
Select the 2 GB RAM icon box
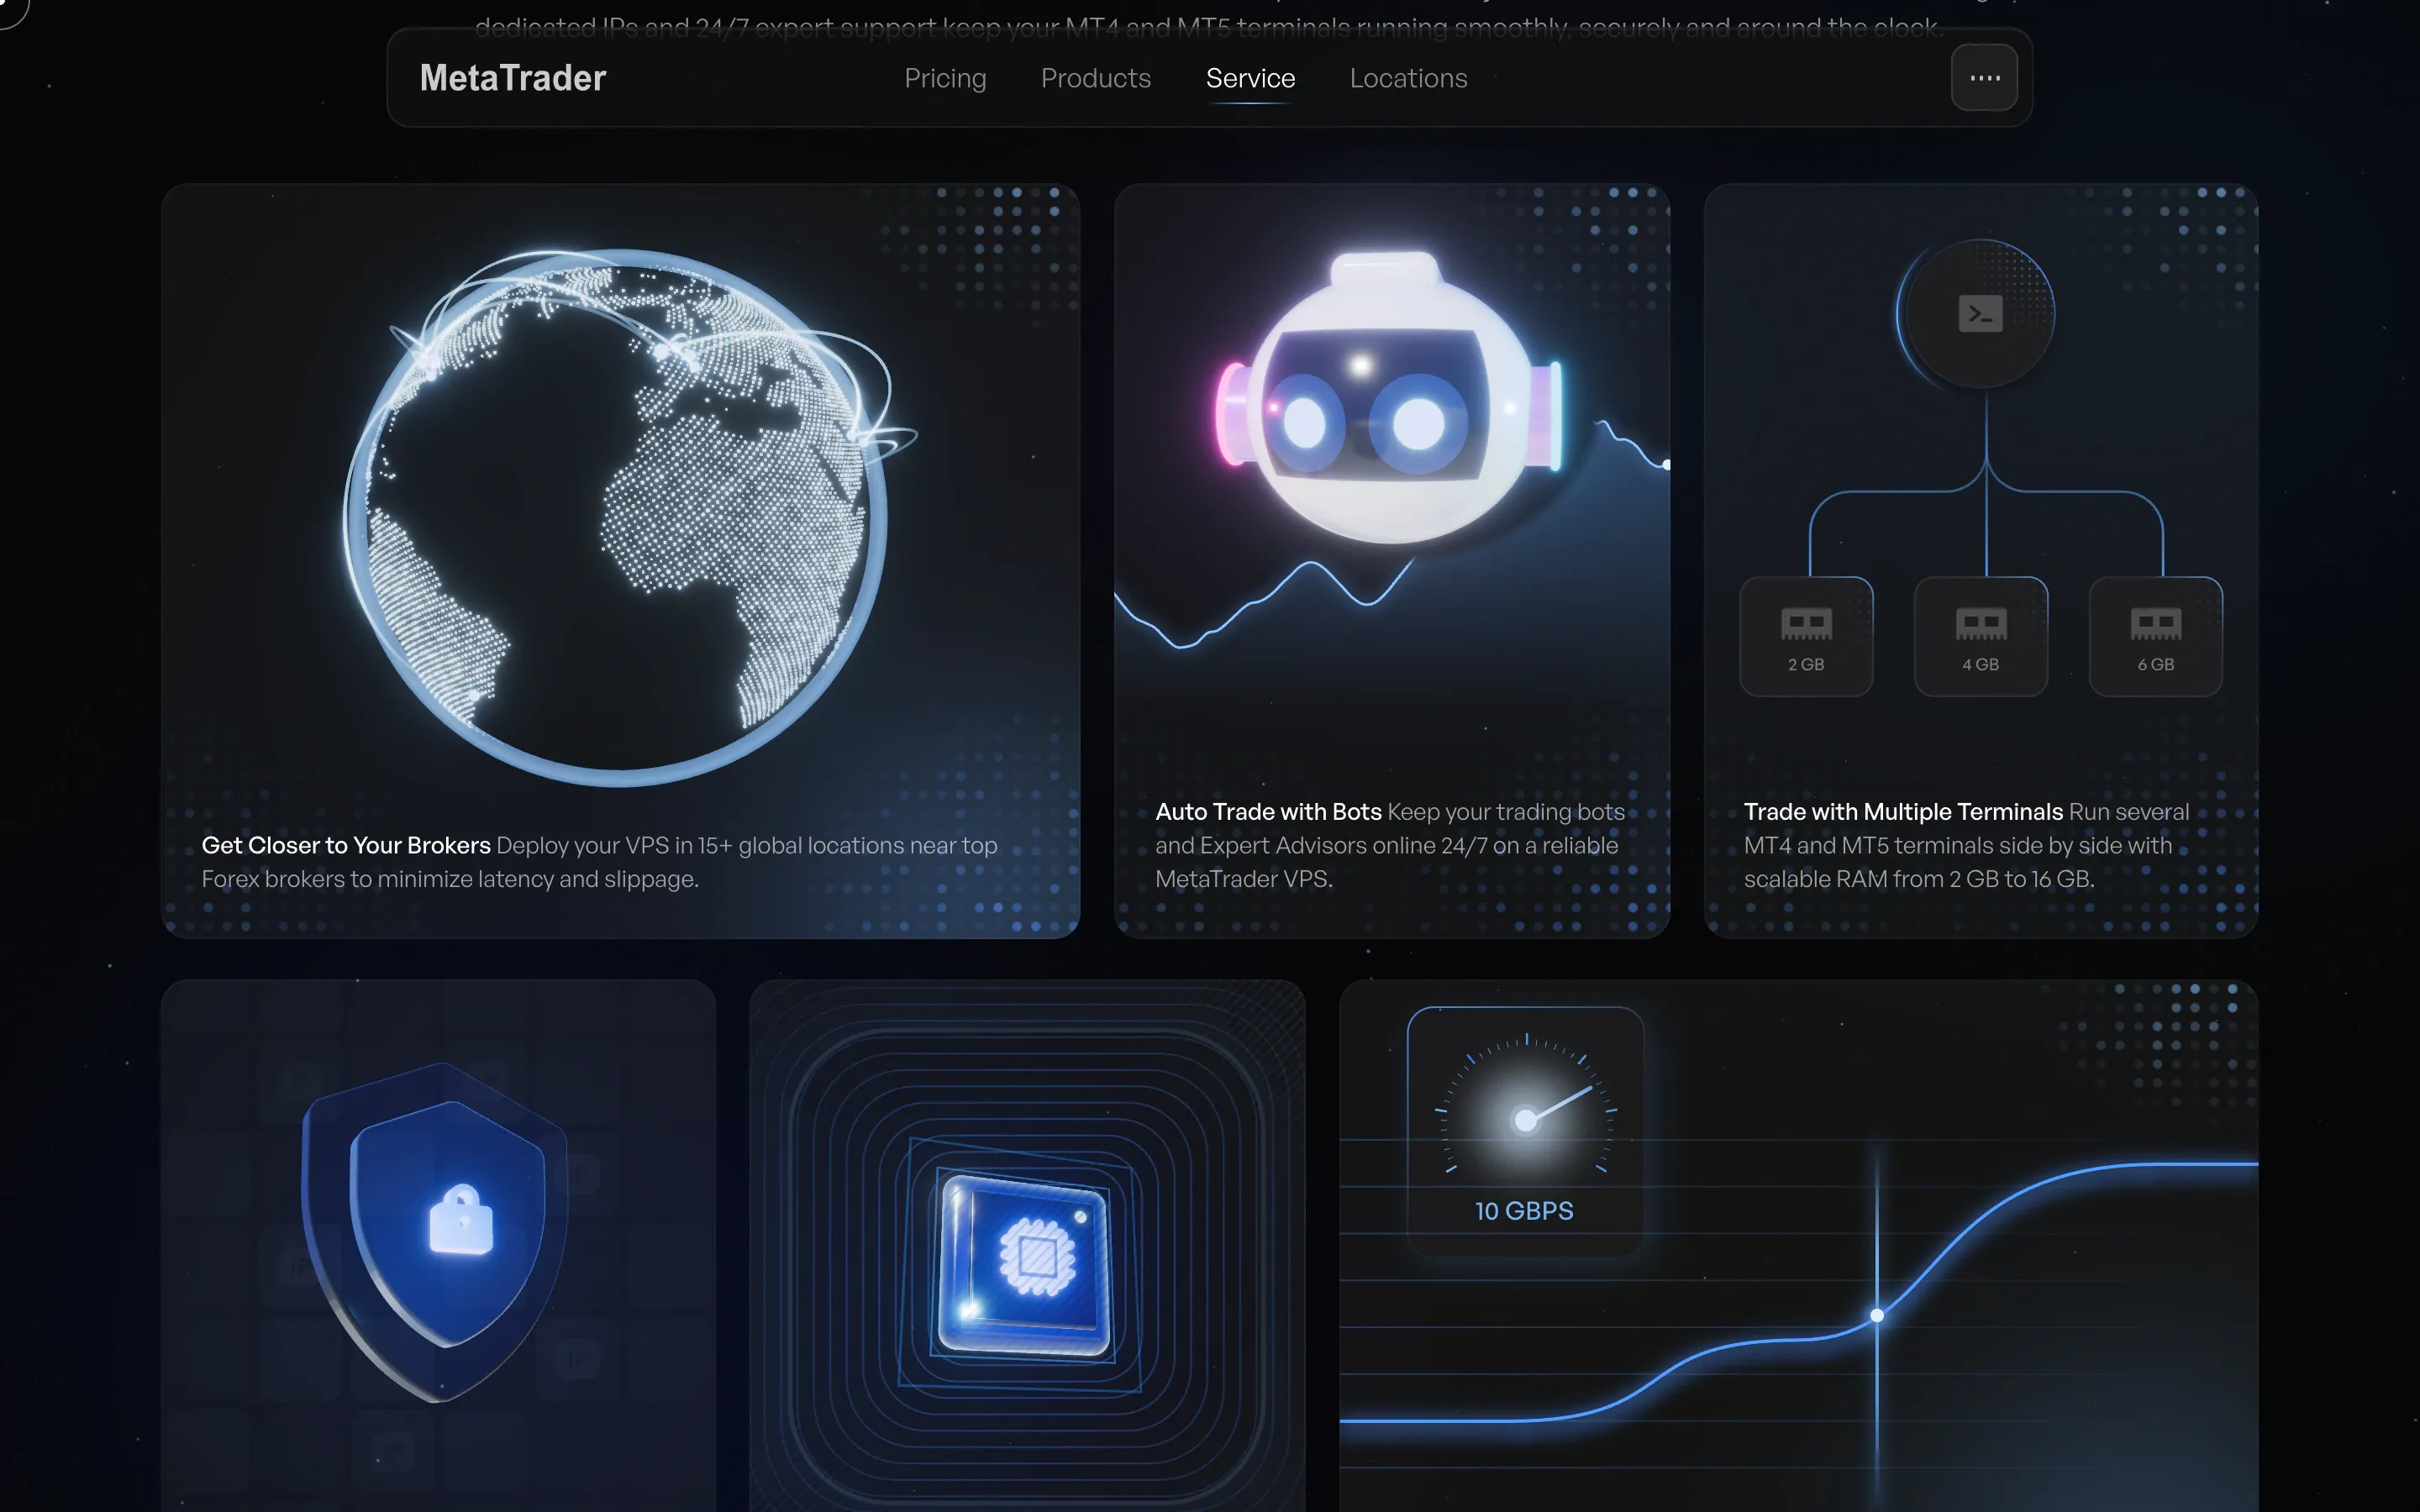(1806, 636)
